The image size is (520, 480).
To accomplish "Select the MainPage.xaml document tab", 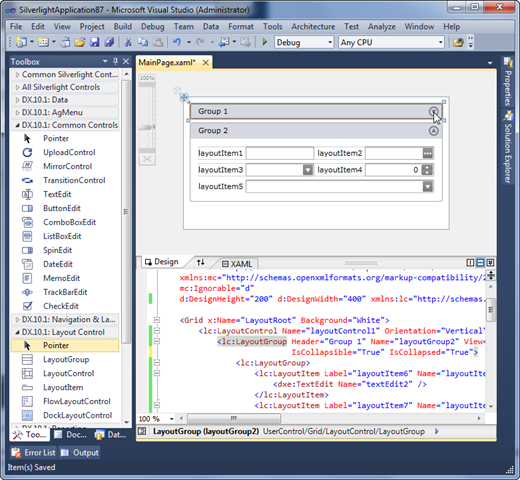I will click(x=167, y=62).
